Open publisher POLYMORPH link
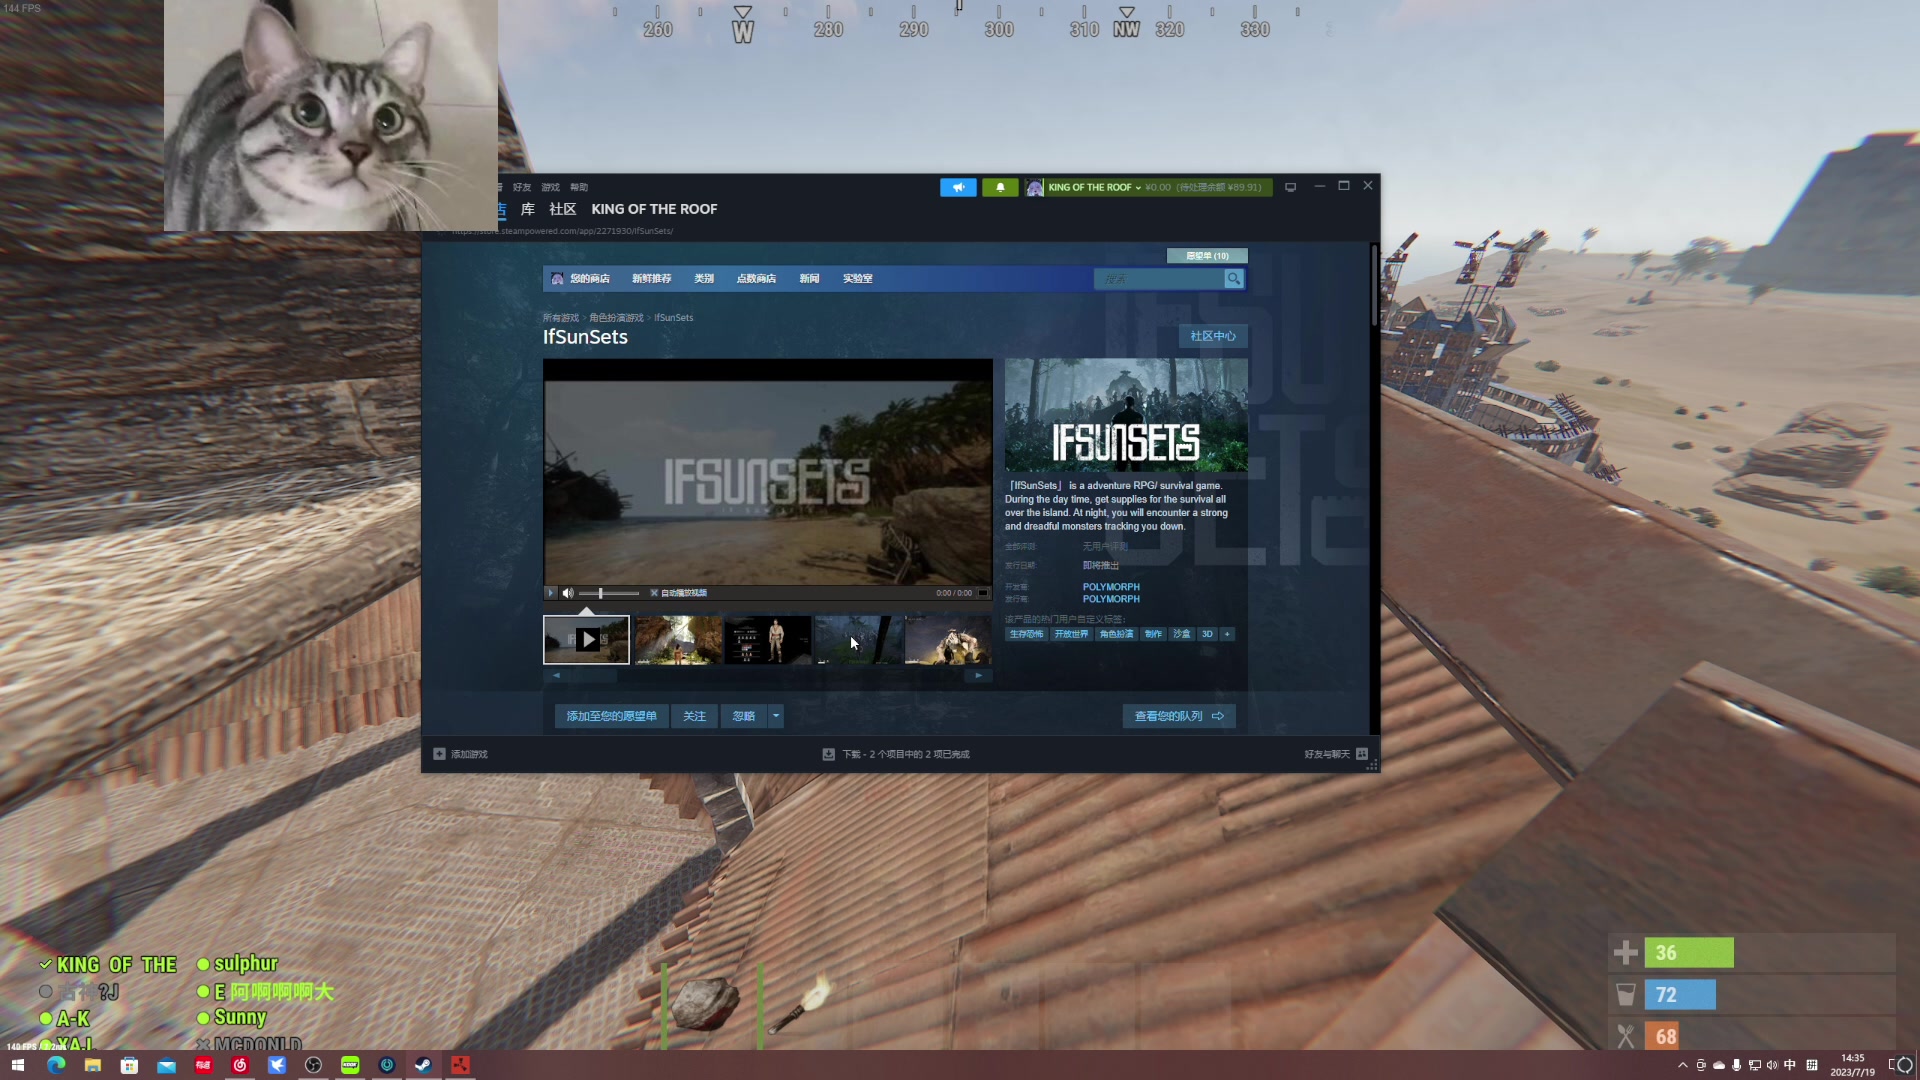The width and height of the screenshot is (1920, 1080). (1111, 599)
